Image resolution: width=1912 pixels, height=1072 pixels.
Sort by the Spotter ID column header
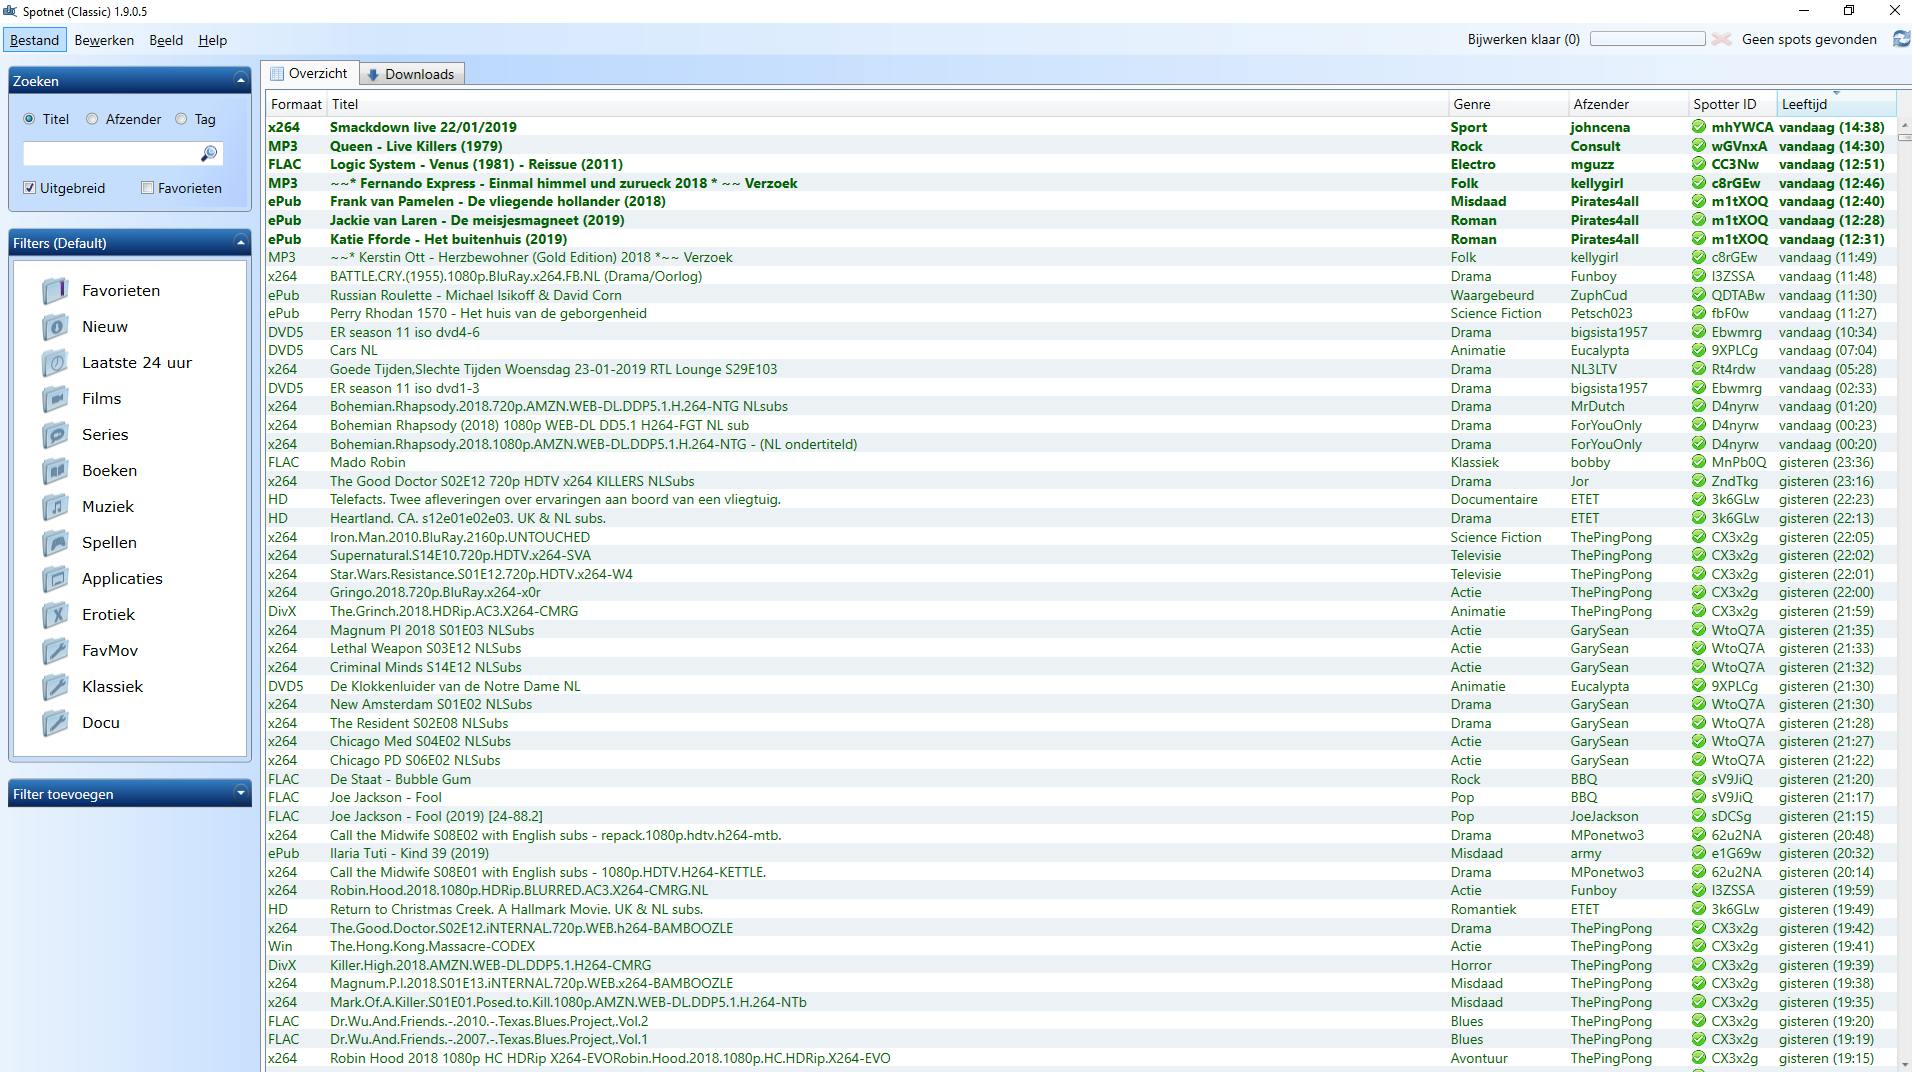point(1733,104)
